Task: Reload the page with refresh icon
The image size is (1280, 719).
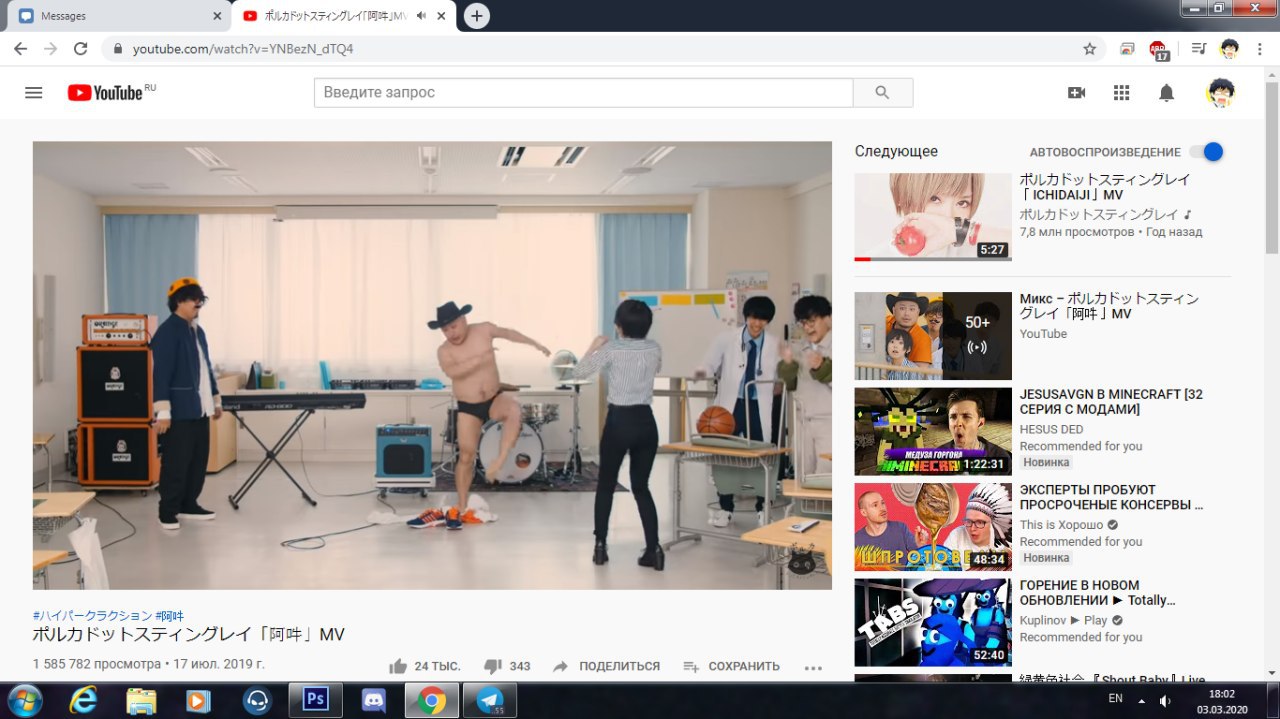Action: point(81,48)
